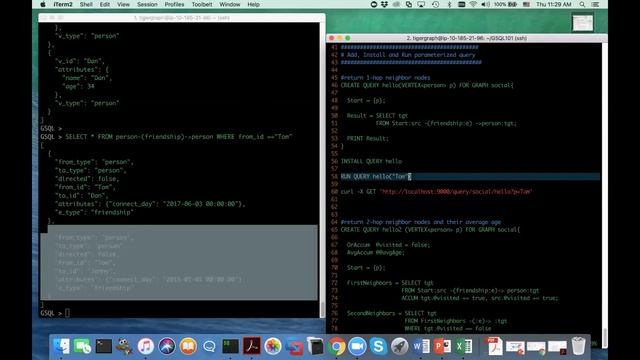
Task: Click the 'AvgAccum @@avgAge;' line
Action: point(376,253)
